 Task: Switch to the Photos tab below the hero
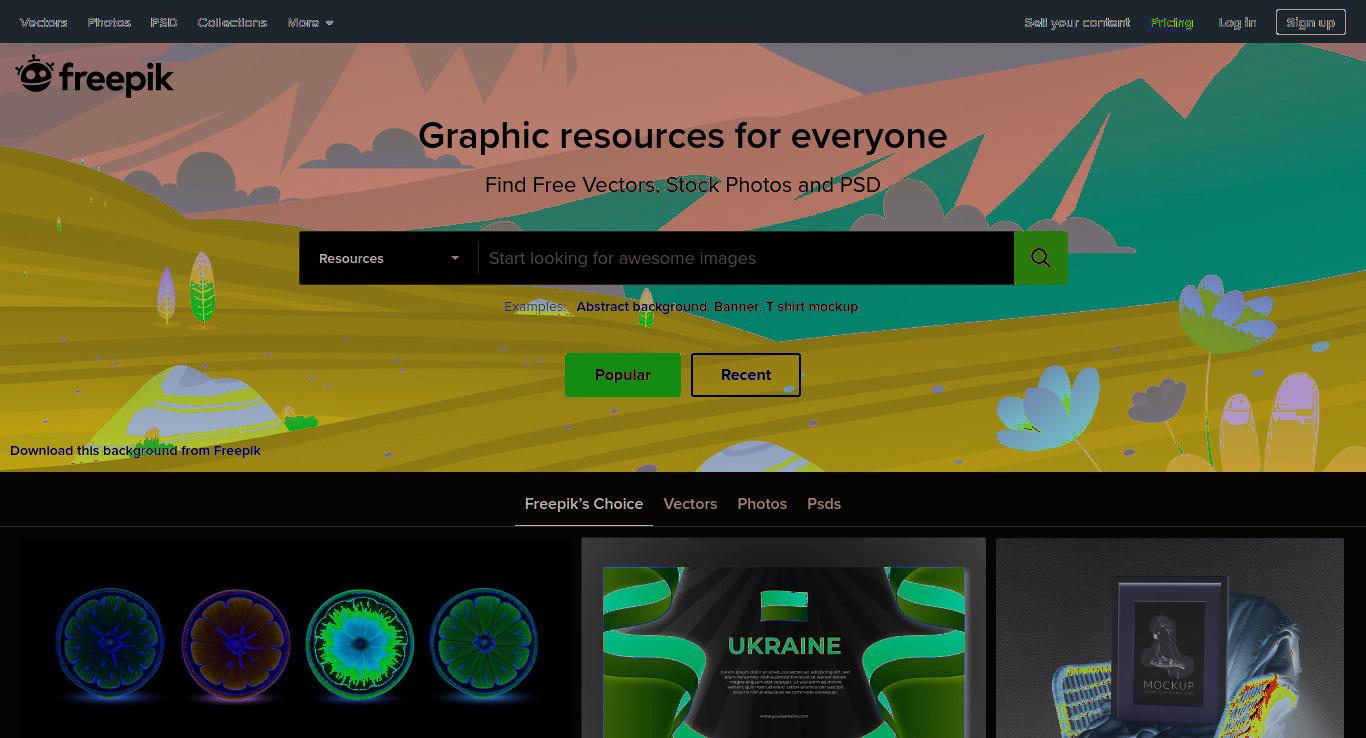762,504
